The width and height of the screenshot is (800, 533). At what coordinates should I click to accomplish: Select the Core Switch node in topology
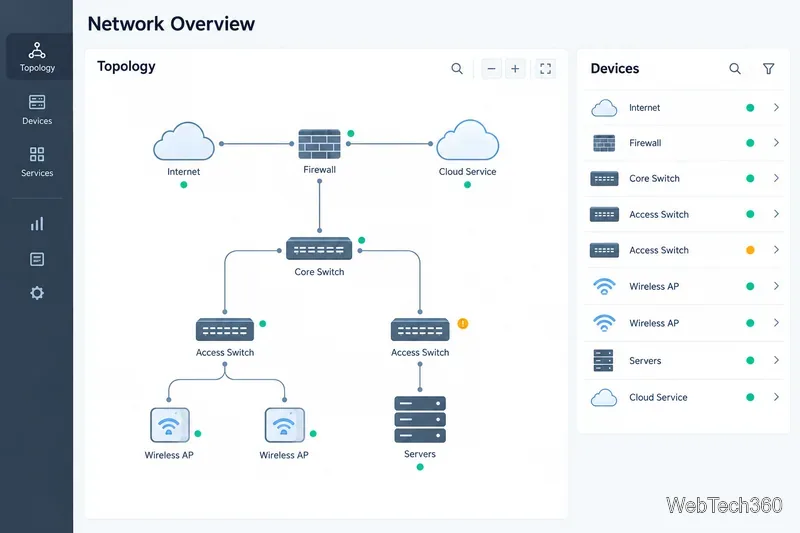click(x=319, y=249)
